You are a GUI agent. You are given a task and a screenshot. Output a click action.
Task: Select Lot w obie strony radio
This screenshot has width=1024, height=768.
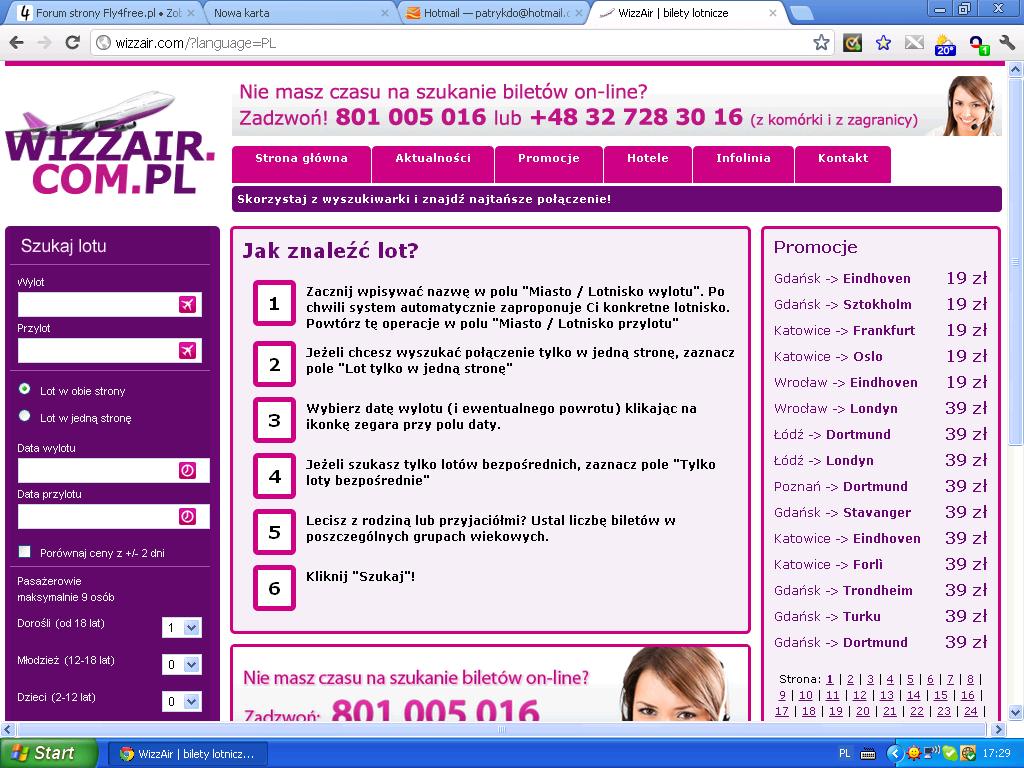(x=25, y=389)
